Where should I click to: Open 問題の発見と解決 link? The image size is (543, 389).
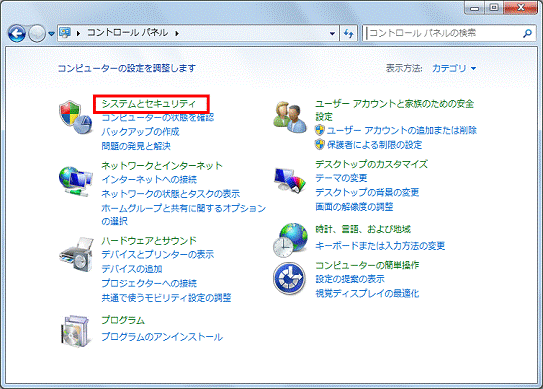(x=136, y=146)
